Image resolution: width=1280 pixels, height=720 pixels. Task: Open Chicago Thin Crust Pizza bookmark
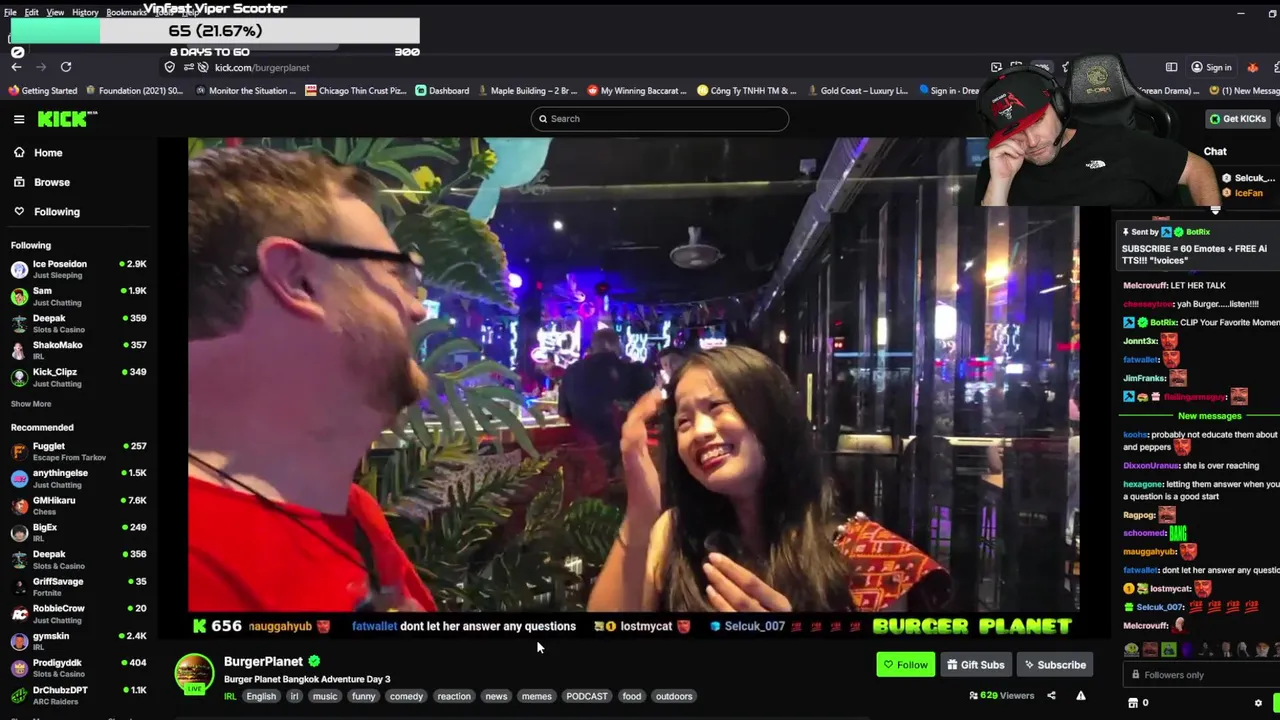pyautogui.click(x=356, y=91)
